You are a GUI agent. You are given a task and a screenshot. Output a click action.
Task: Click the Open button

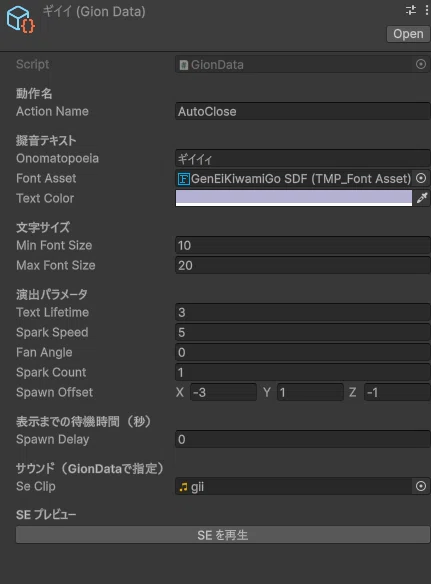408,34
